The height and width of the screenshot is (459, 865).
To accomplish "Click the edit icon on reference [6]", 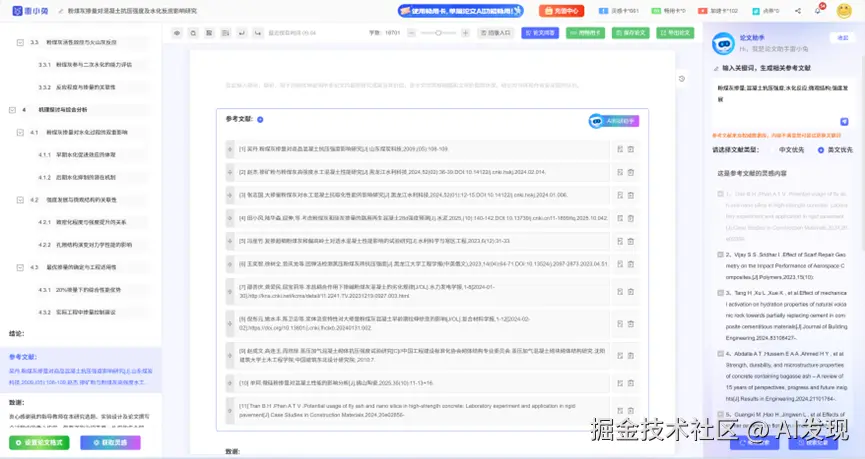I will (x=620, y=264).
